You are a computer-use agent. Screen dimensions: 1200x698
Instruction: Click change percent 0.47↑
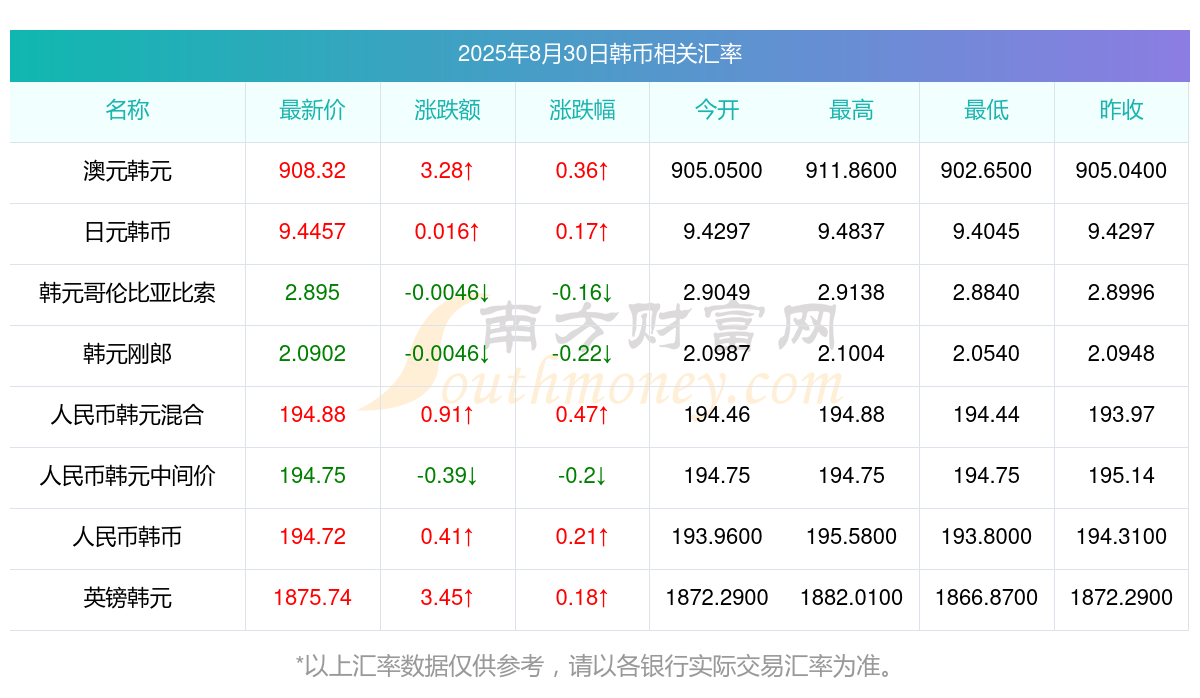pyautogui.click(x=583, y=415)
